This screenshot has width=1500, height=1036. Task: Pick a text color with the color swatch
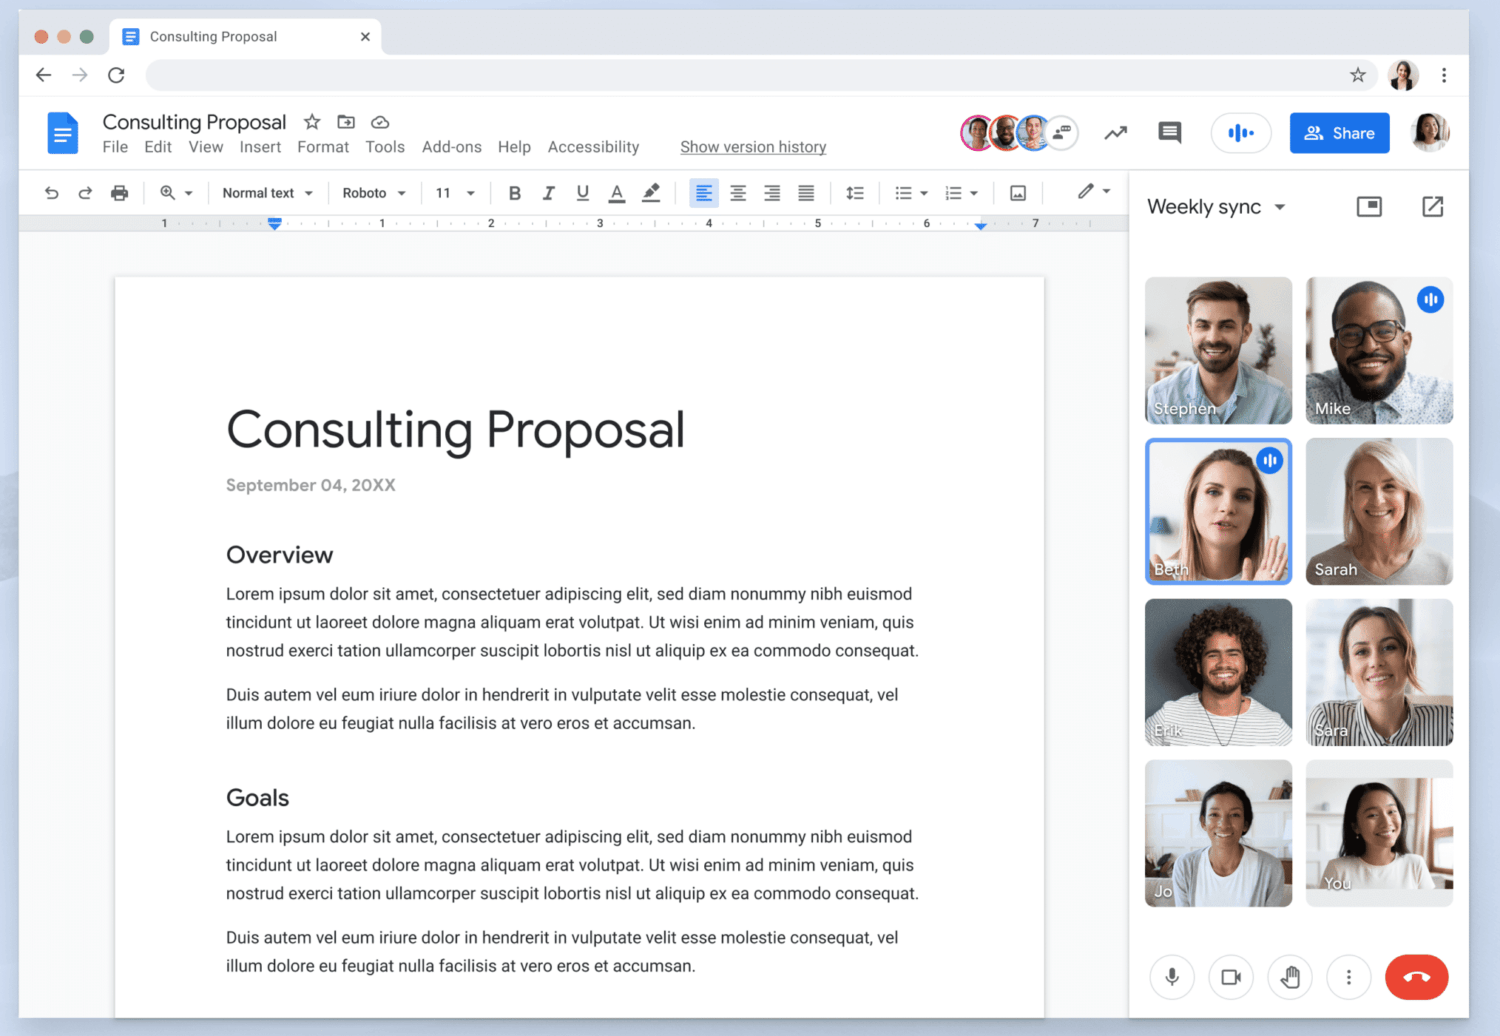point(616,192)
